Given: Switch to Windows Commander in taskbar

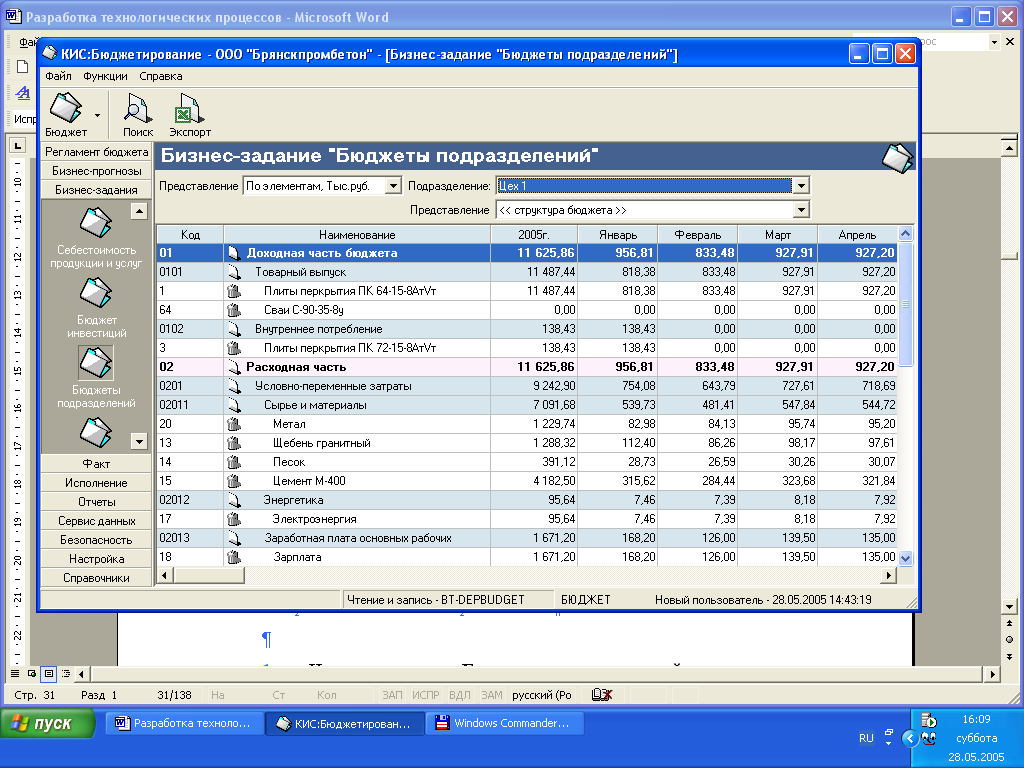Looking at the screenshot, I should 505,724.
